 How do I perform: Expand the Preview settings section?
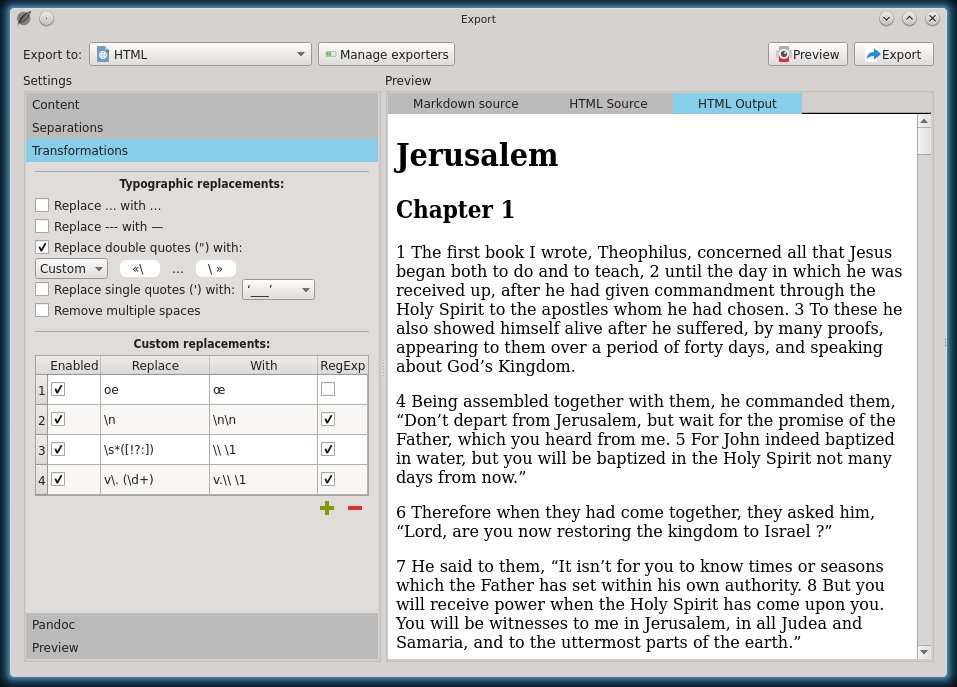[x=202, y=647]
